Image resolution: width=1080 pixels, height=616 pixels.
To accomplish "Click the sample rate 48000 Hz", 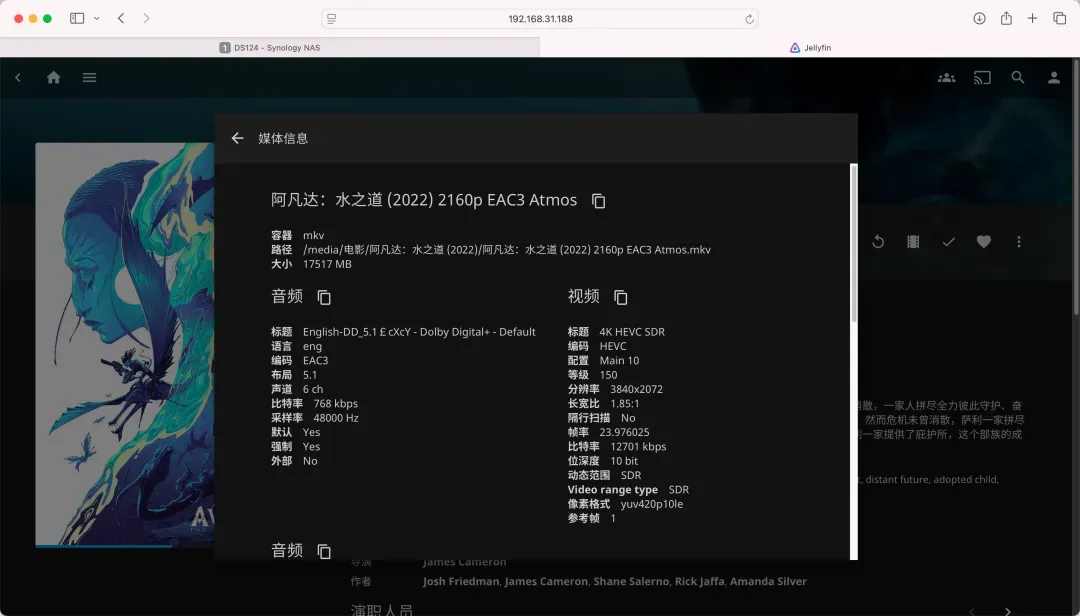I will click(x=335, y=418).
